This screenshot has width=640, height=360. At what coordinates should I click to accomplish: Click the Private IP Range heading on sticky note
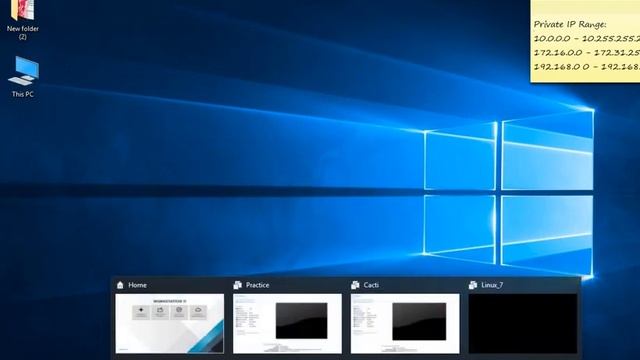570,24
